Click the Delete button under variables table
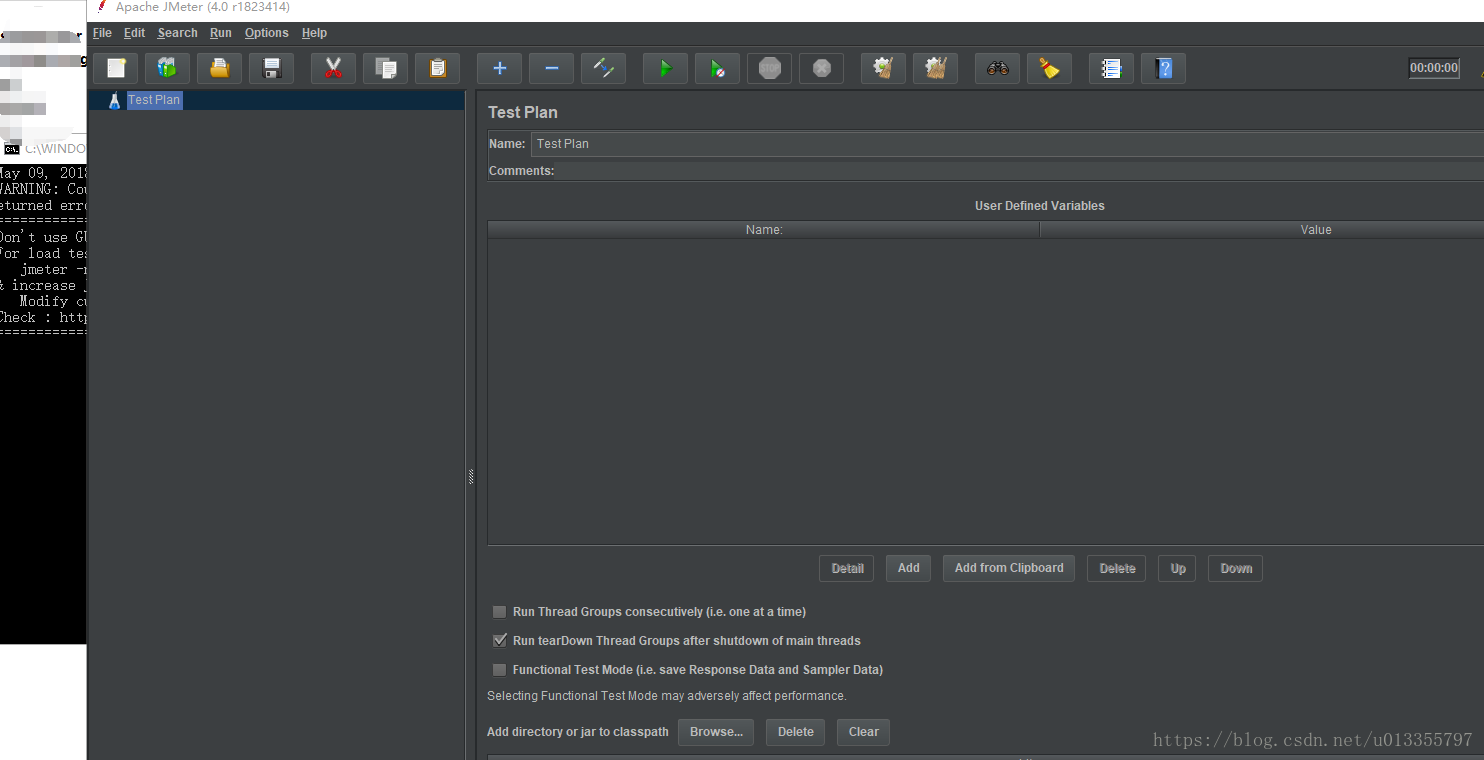The height and width of the screenshot is (760, 1484). coord(1117,568)
